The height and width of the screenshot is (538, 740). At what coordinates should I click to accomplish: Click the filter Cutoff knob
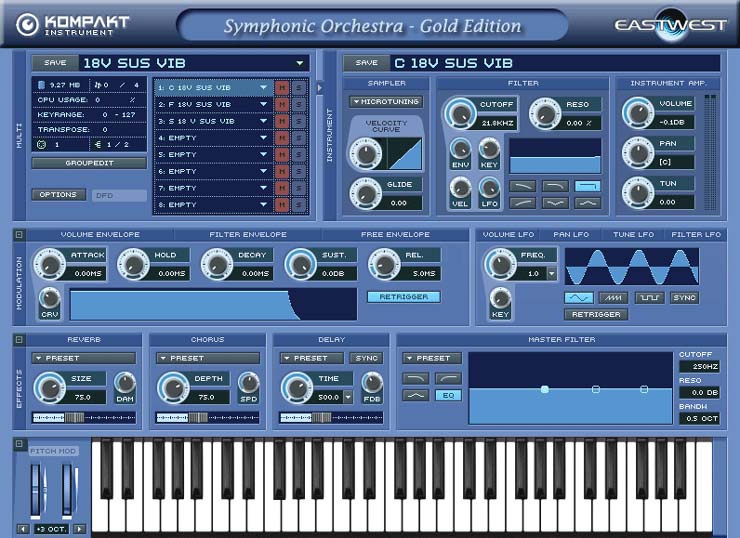click(460, 114)
